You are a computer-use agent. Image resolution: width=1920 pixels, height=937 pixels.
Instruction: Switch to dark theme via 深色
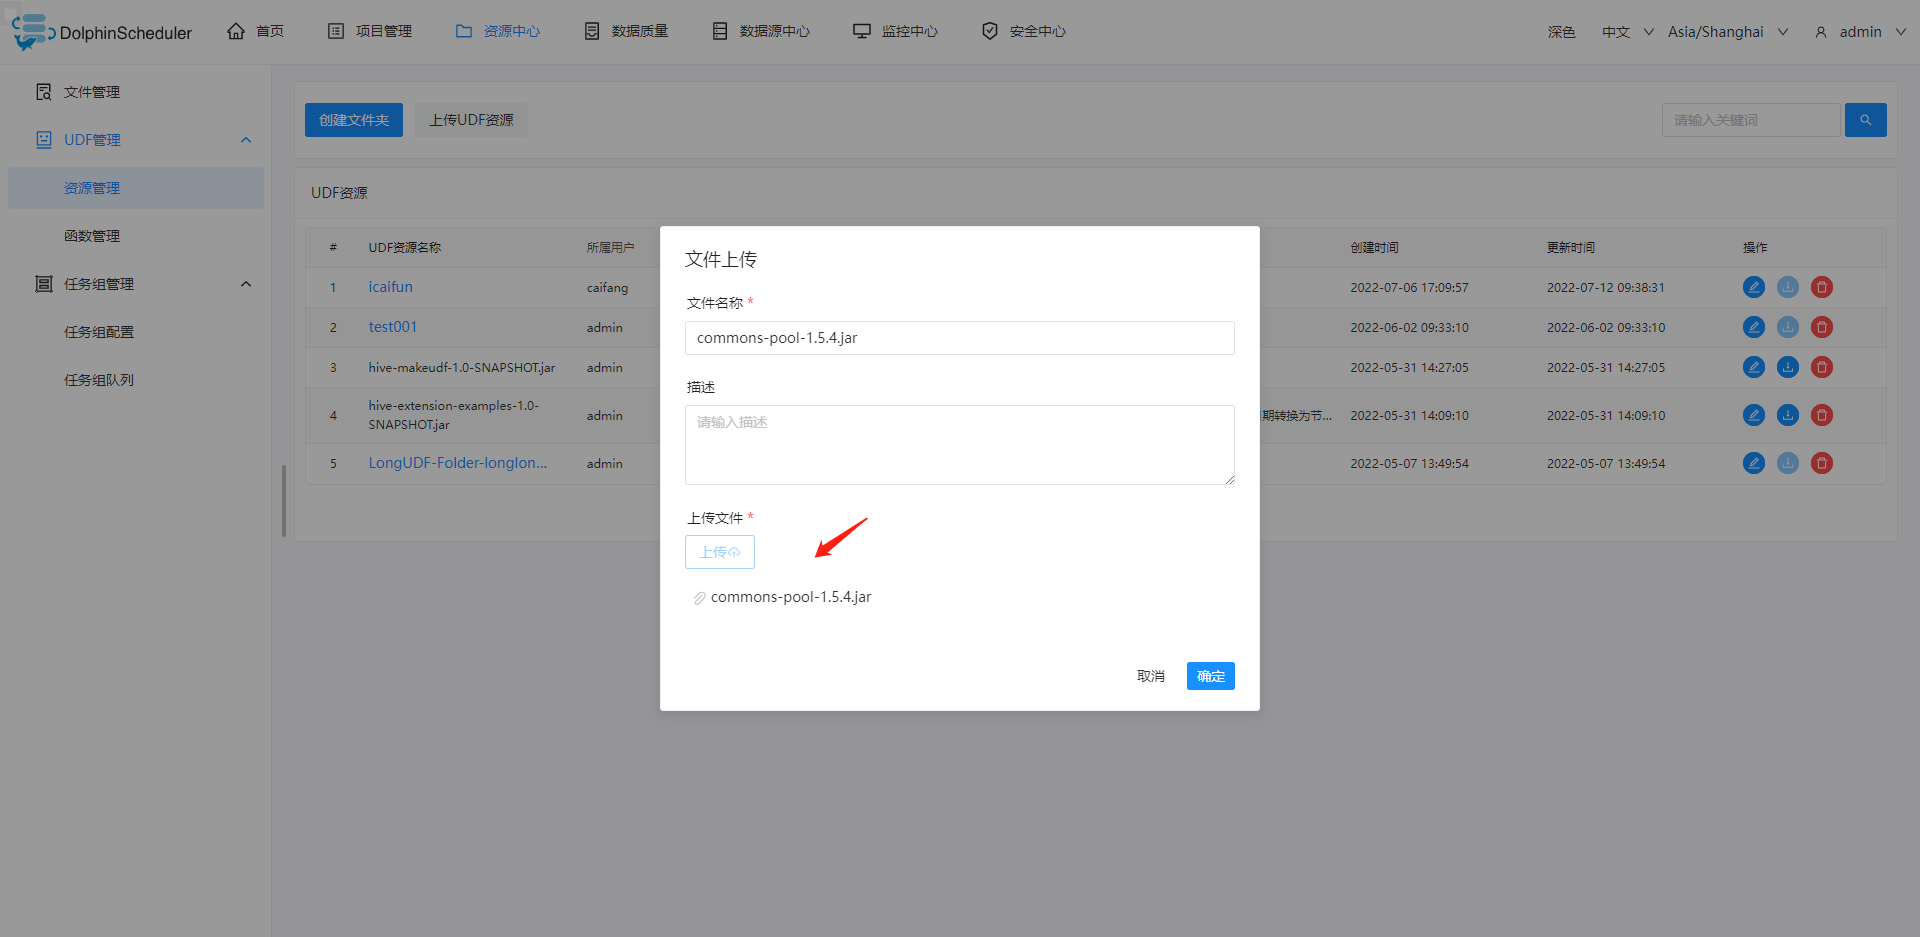click(1561, 31)
